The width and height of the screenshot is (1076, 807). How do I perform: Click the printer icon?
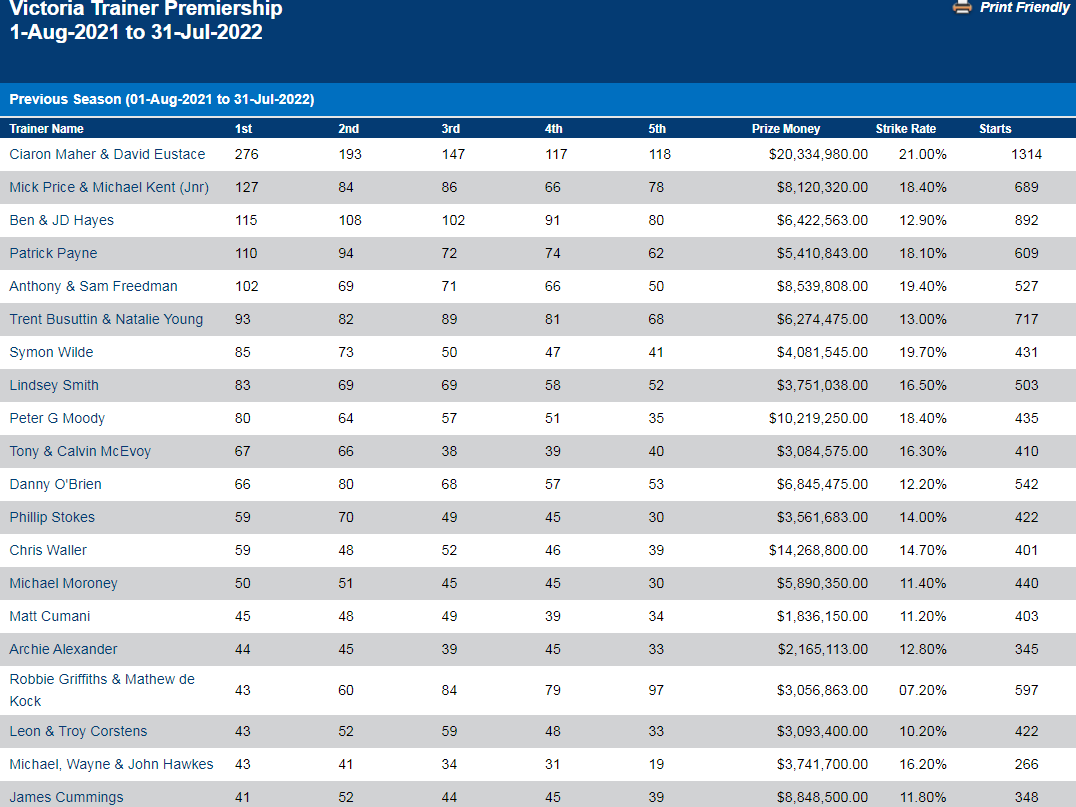[x=962, y=7]
